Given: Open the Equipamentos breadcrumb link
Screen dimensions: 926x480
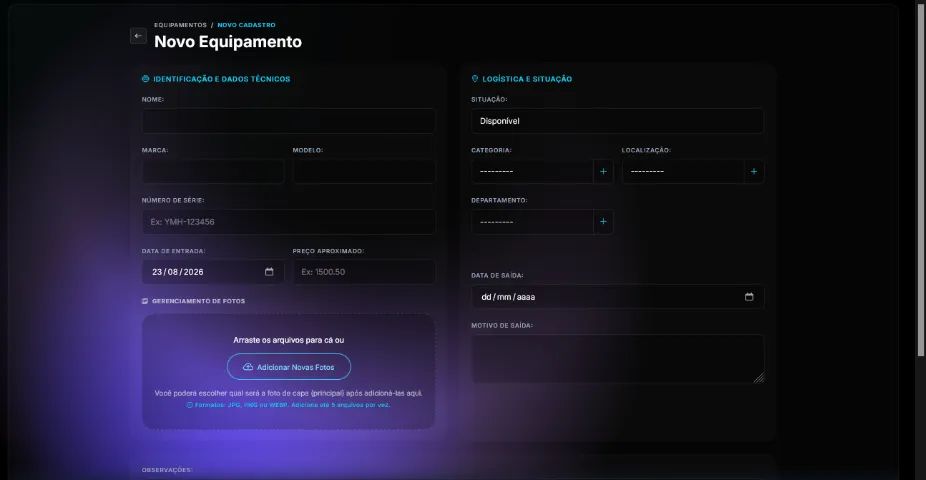Looking at the screenshot, I should click(180, 25).
